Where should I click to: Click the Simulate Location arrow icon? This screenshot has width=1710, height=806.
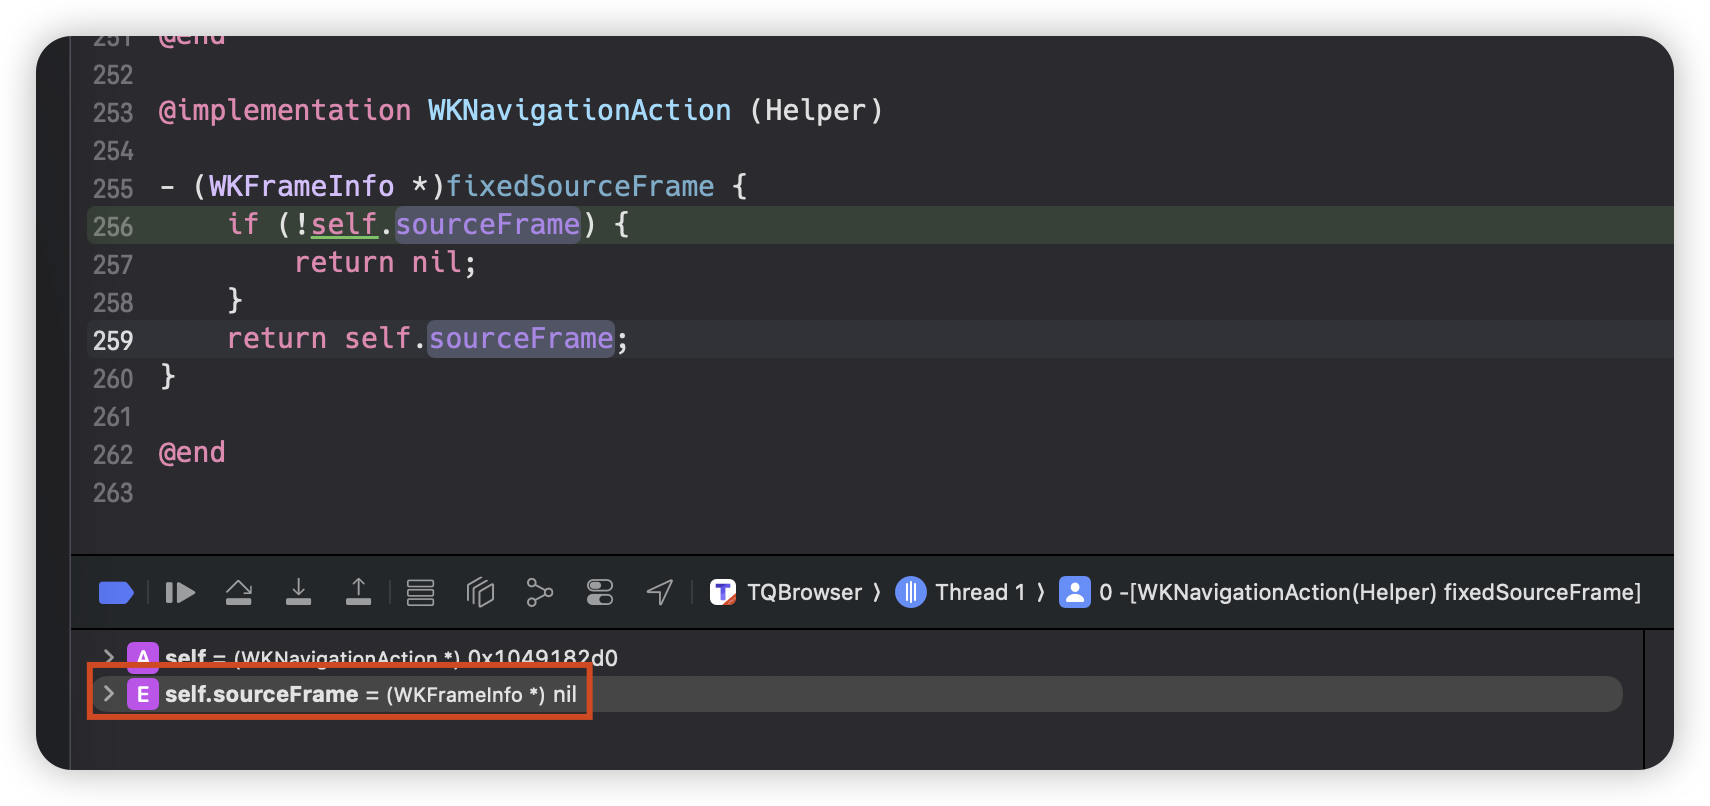660,593
